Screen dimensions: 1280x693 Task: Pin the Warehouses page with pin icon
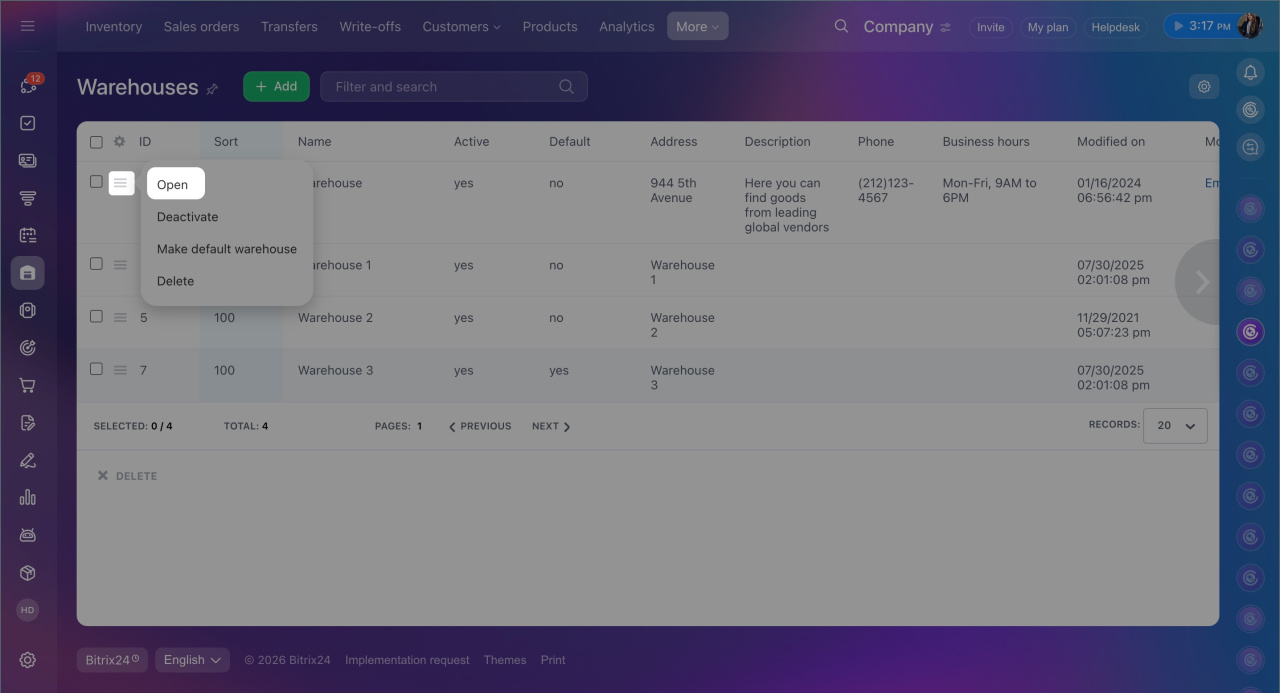(x=212, y=89)
